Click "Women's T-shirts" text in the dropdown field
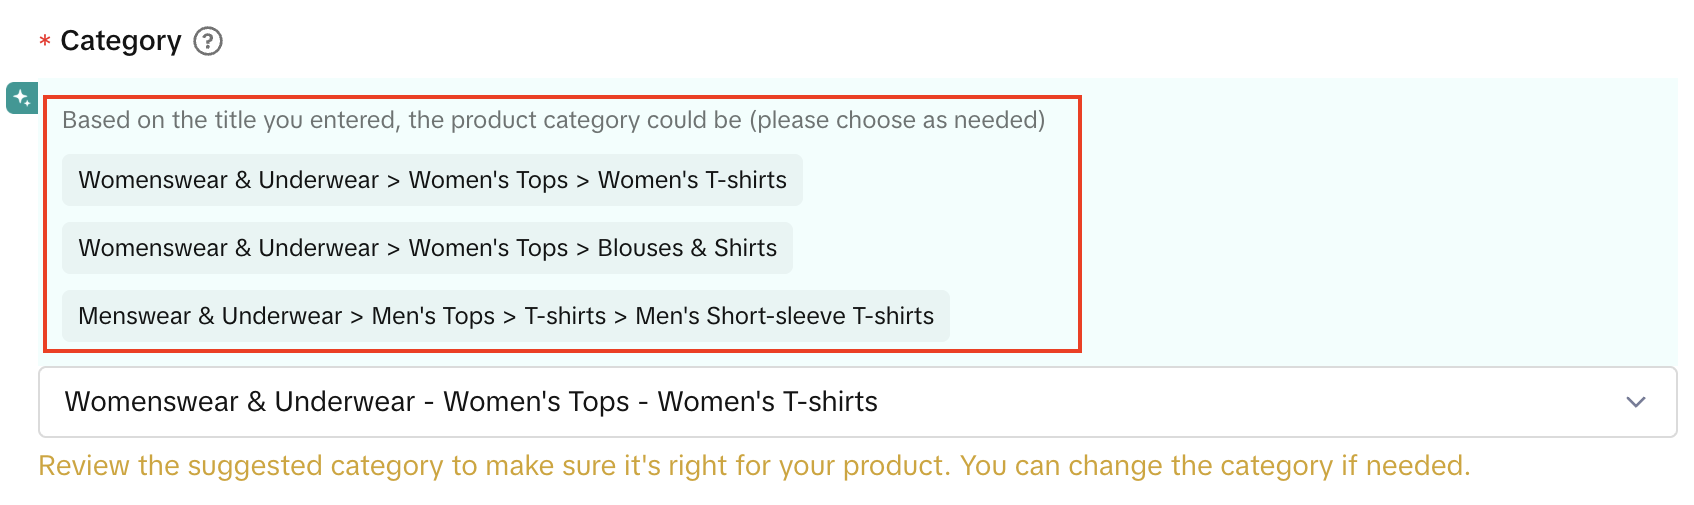 pyautogui.click(x=767, y=402)
